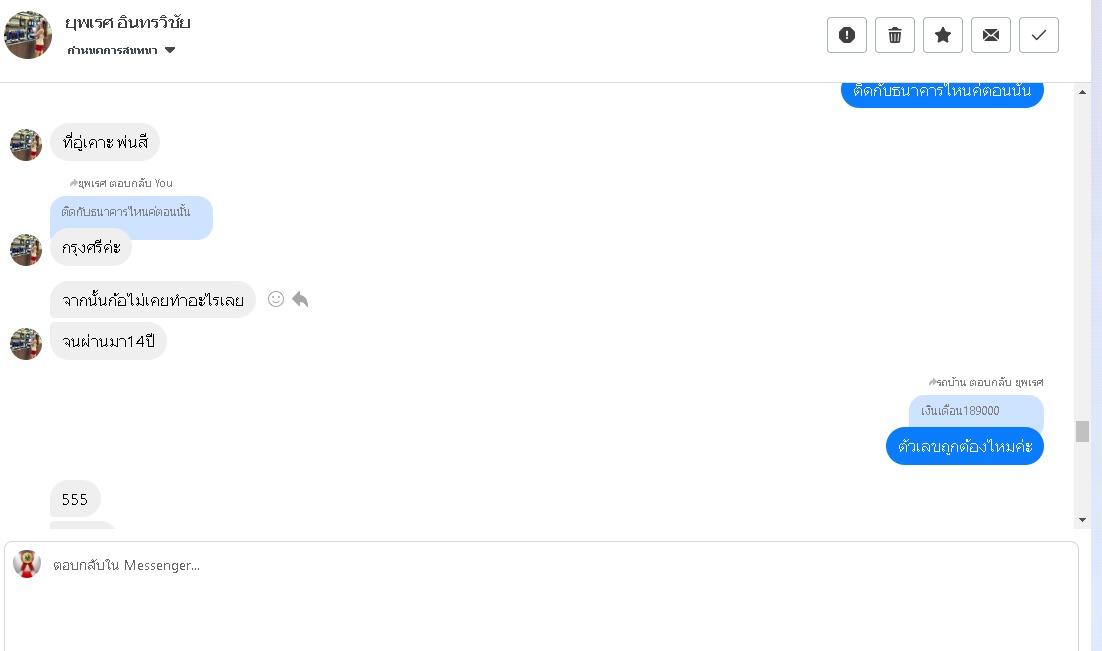Reply to จากนั้นก้อไม่เคยทำอะไรเลย message with arrow icon

[x=300, y=299]
